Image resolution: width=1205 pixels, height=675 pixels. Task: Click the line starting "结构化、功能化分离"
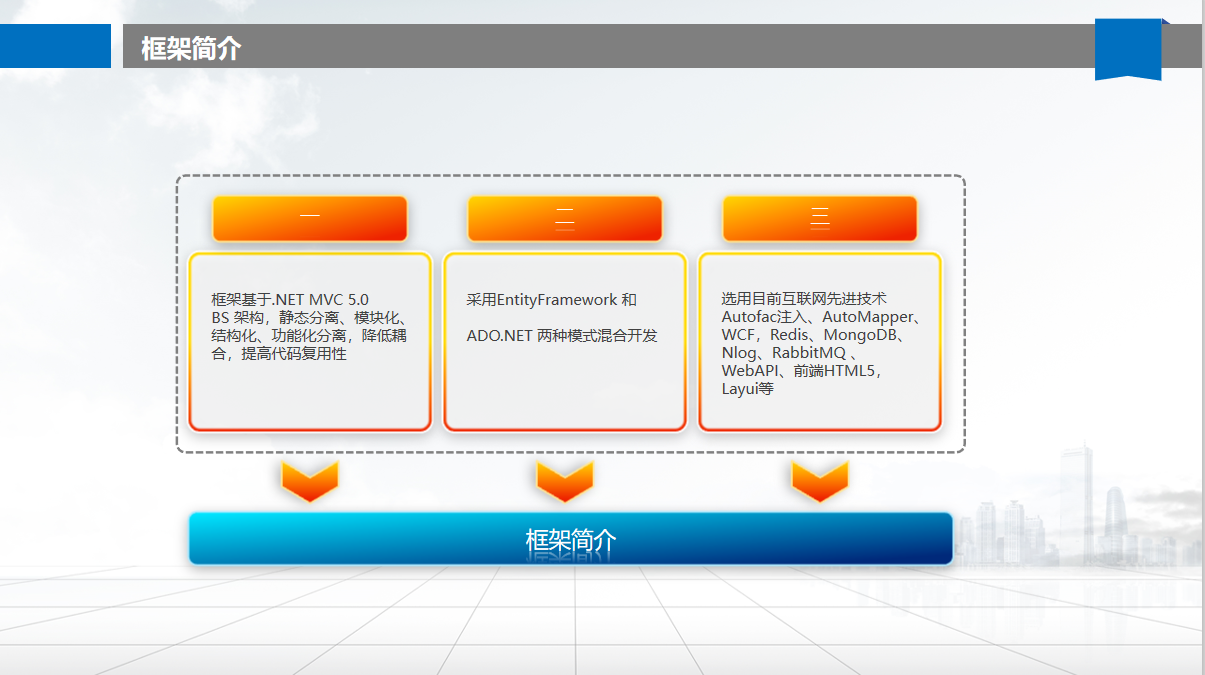(309, 335)
